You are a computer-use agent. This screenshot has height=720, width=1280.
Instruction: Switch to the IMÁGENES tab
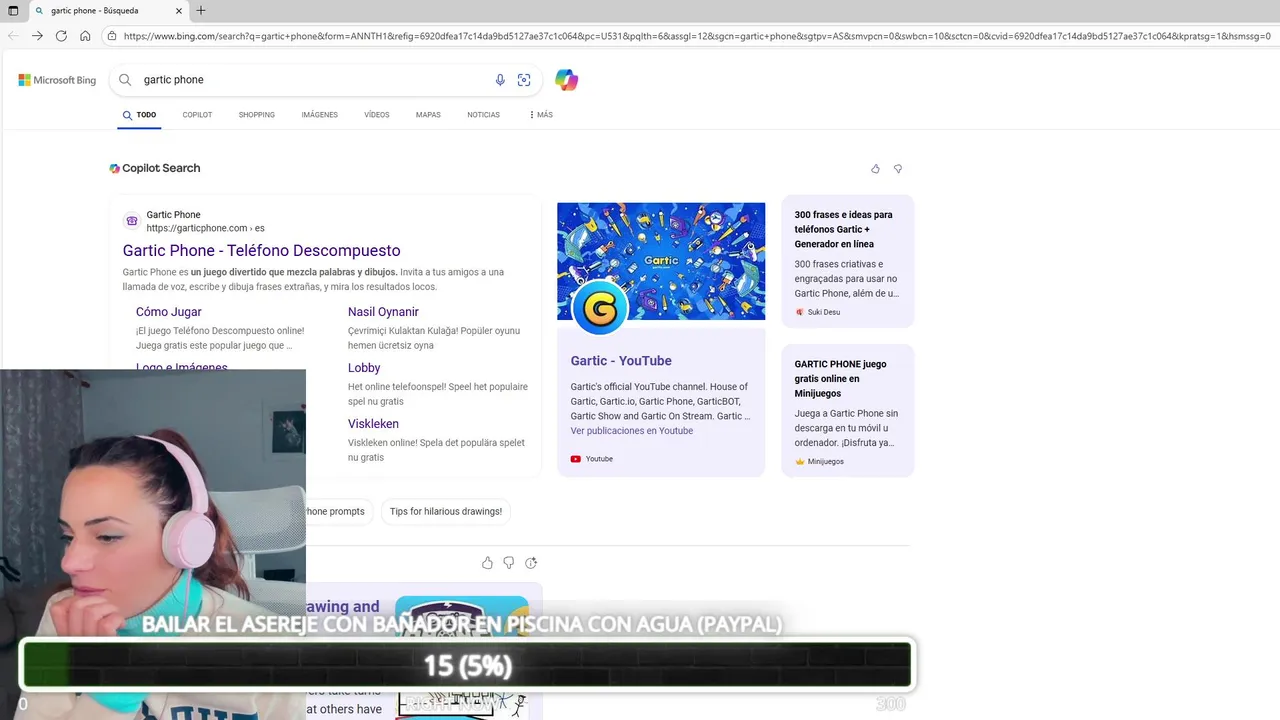tap(320, 115)
